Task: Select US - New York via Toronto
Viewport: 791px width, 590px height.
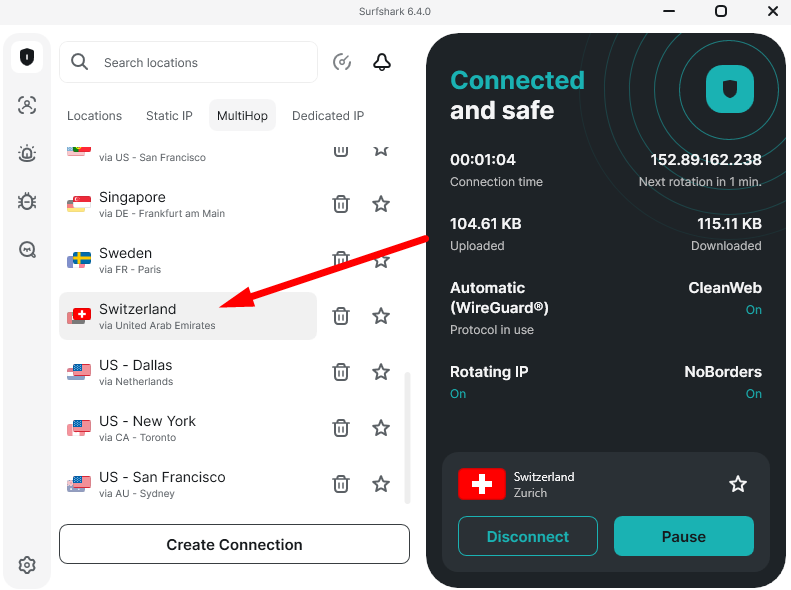Action: (x=188, y=428)
